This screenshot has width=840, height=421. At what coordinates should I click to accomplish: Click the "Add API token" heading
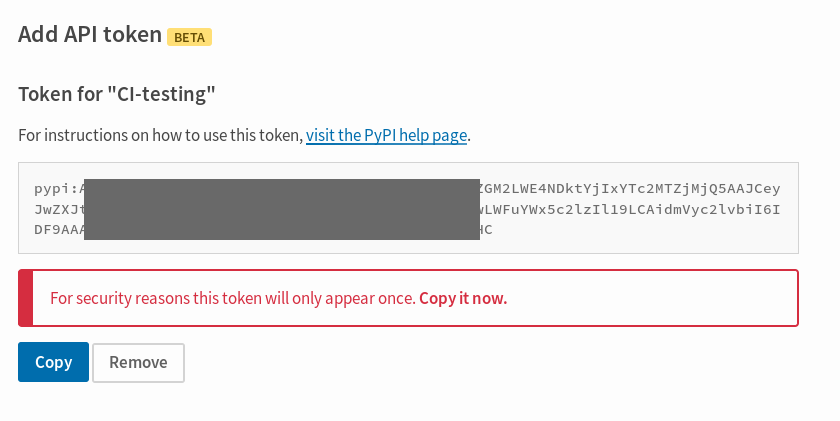click(x=90, y=34)
